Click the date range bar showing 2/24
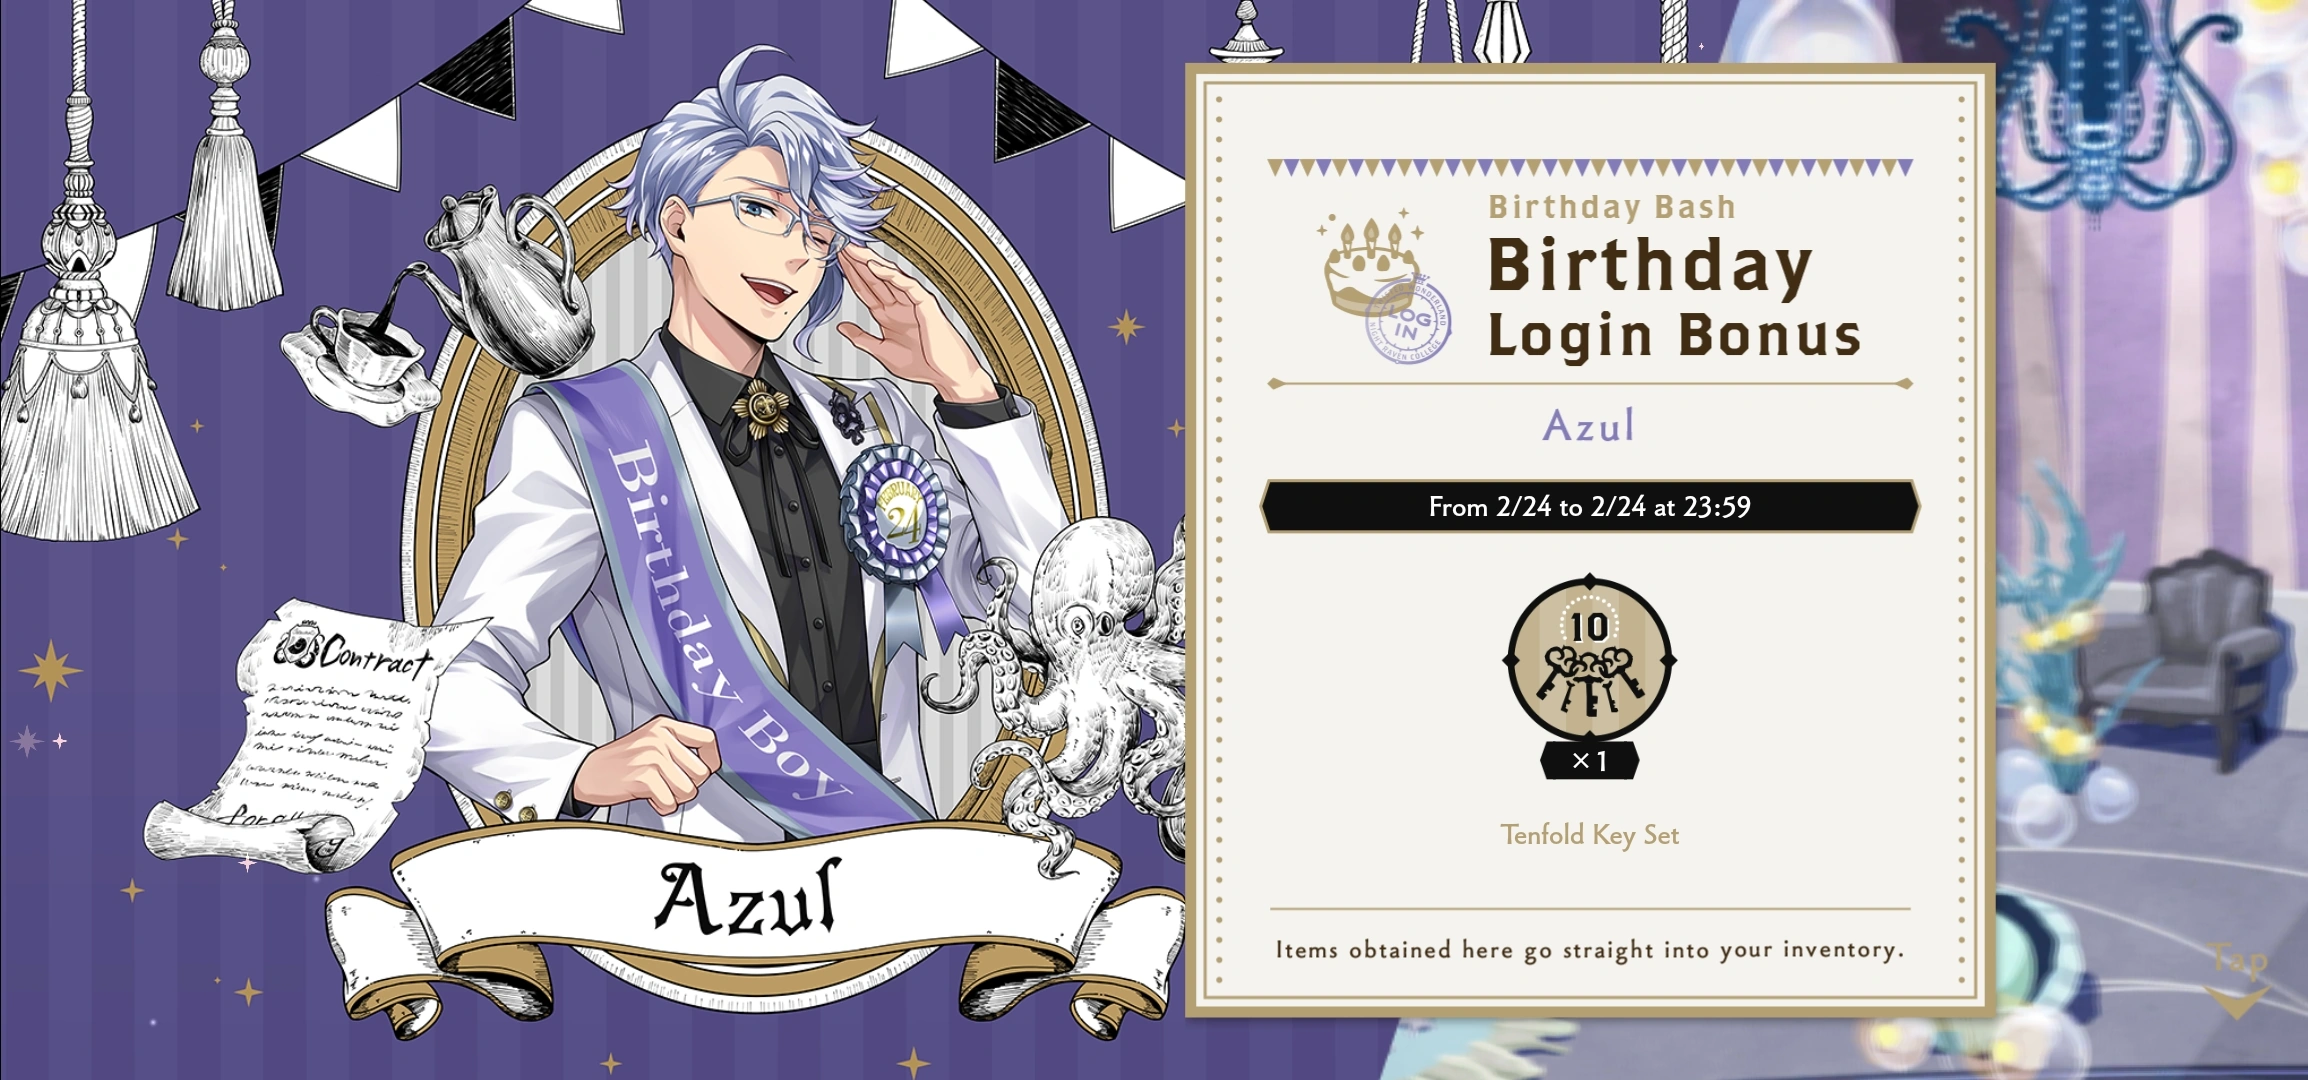The height and width of the screenshot is (1080, 2308). [x=1589, y=507]
